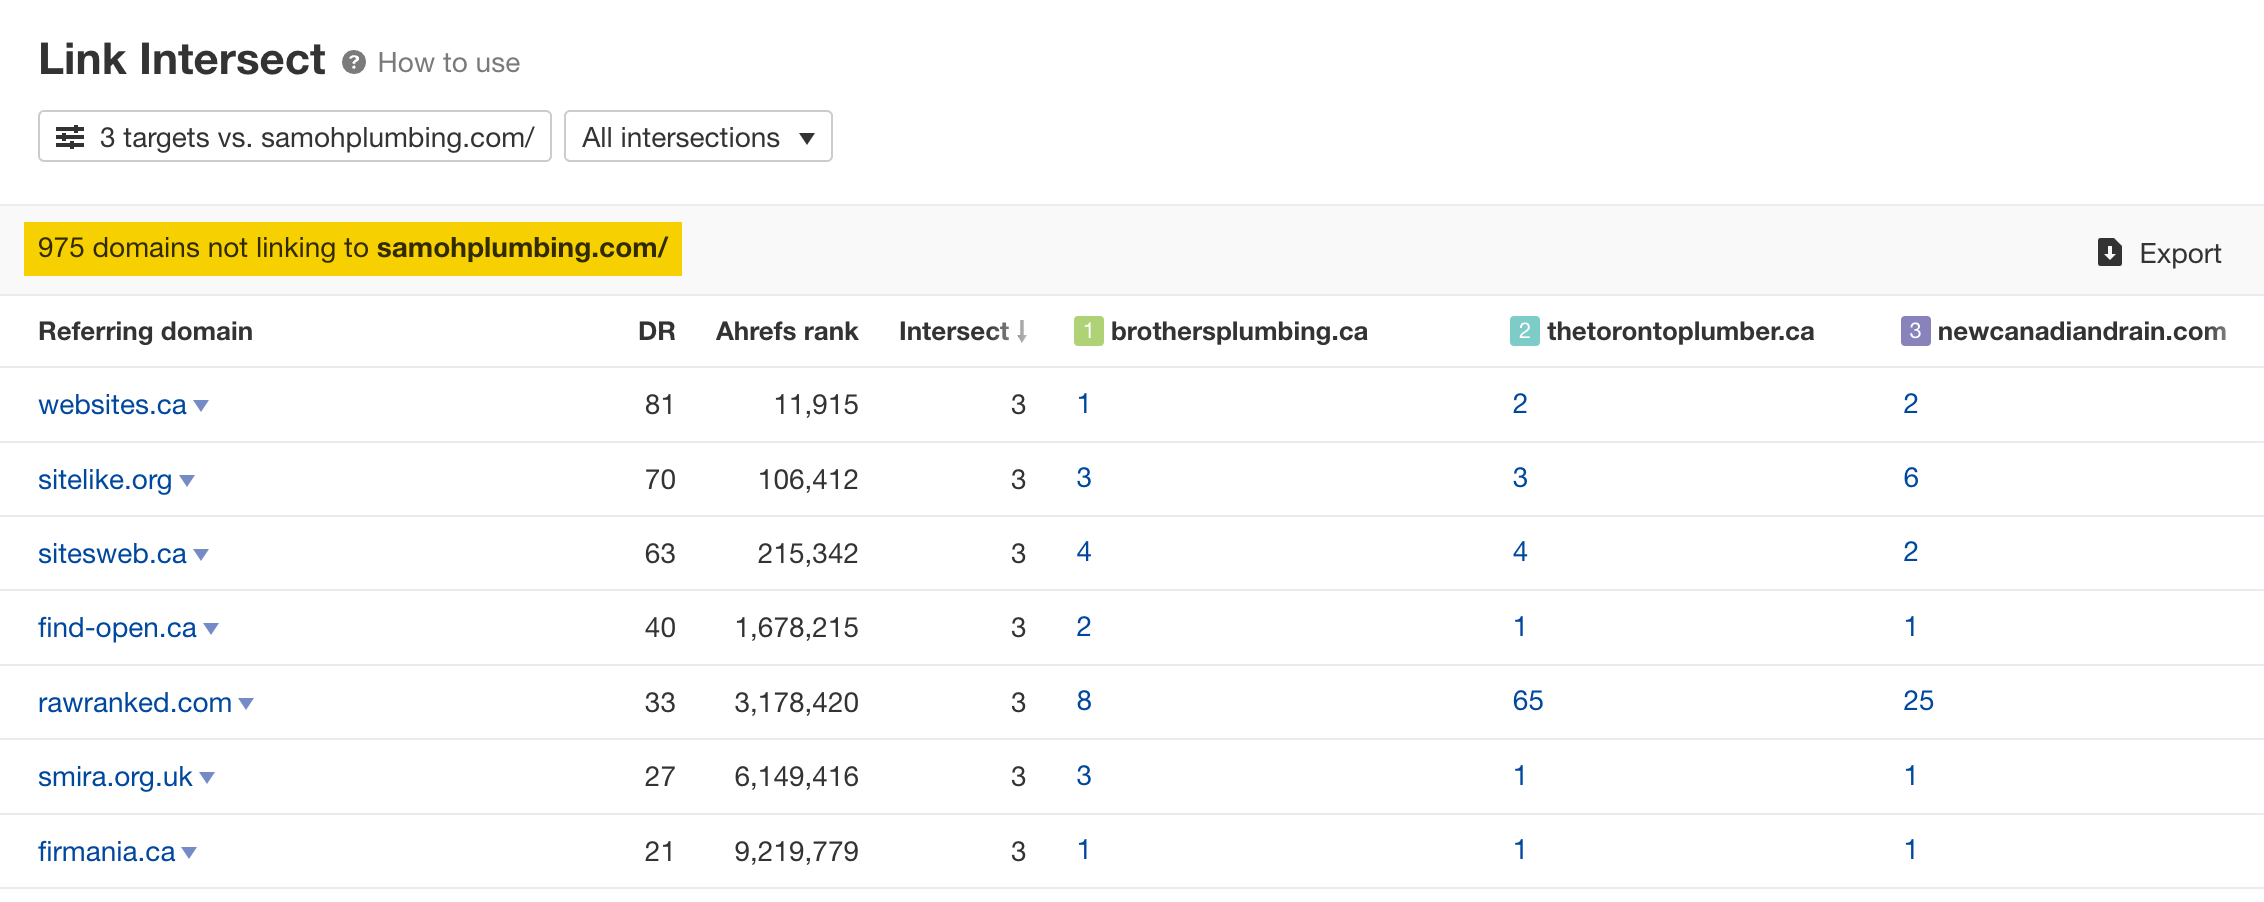Click the Referring domain column header
The height and width of the screenshot is (902, 2264).
(x=145, y=331)
